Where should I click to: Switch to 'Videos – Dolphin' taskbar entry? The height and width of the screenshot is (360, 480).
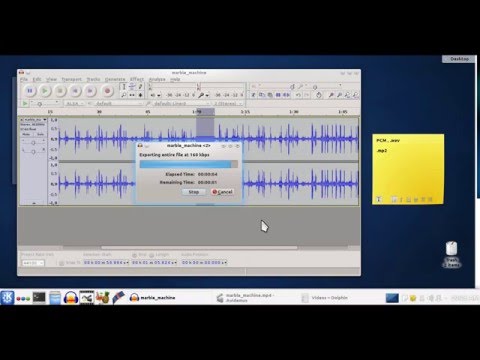(325, 298)
